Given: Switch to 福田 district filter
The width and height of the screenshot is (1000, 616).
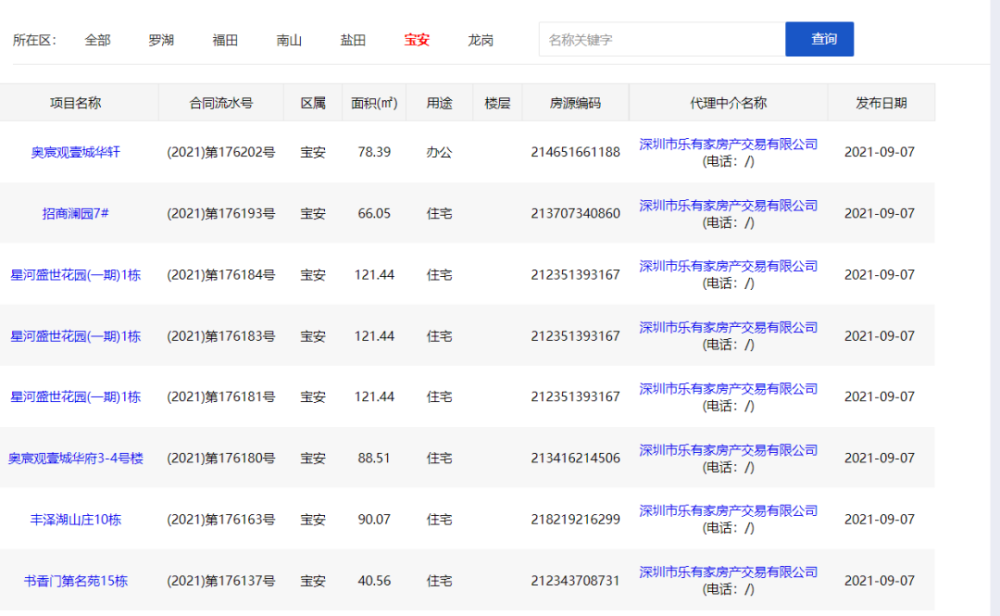Looking at the screenshot, I should [225, 40].
